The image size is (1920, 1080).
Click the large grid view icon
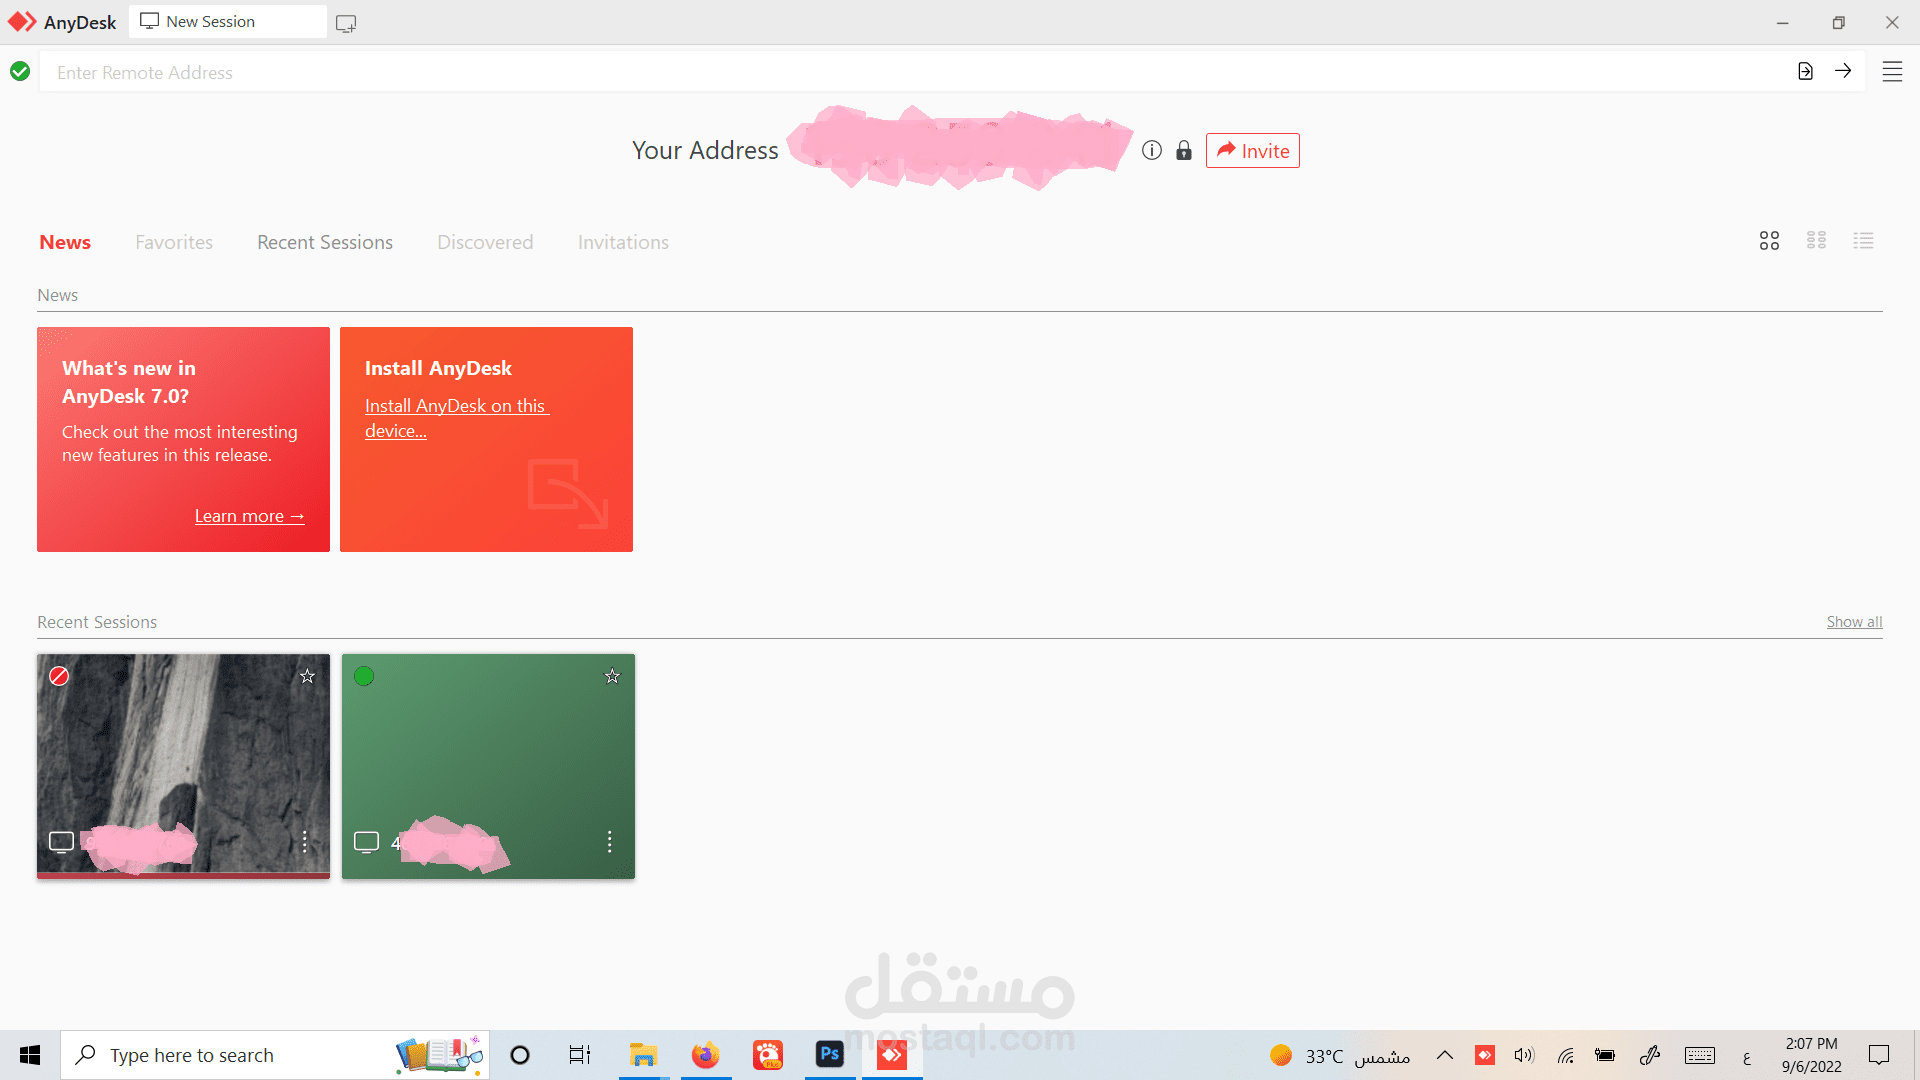pyautogui.click(x=1768, y=240)
